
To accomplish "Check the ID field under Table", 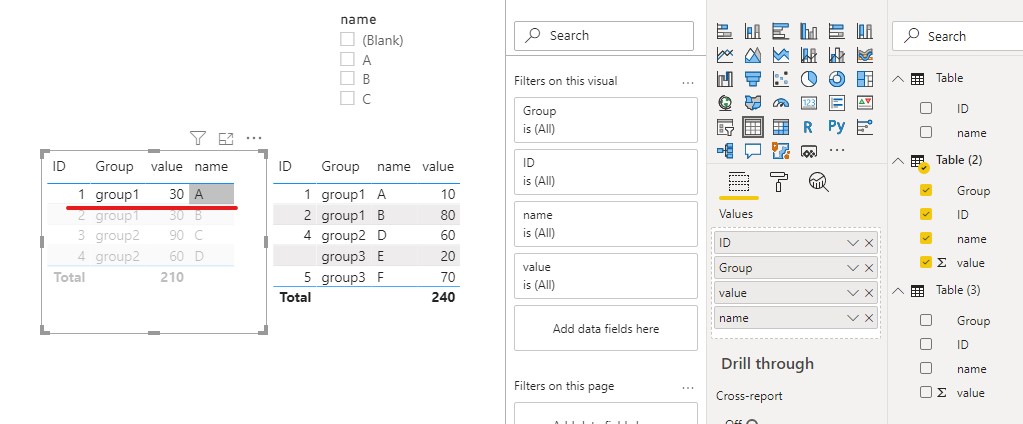I will coord(926,108).
